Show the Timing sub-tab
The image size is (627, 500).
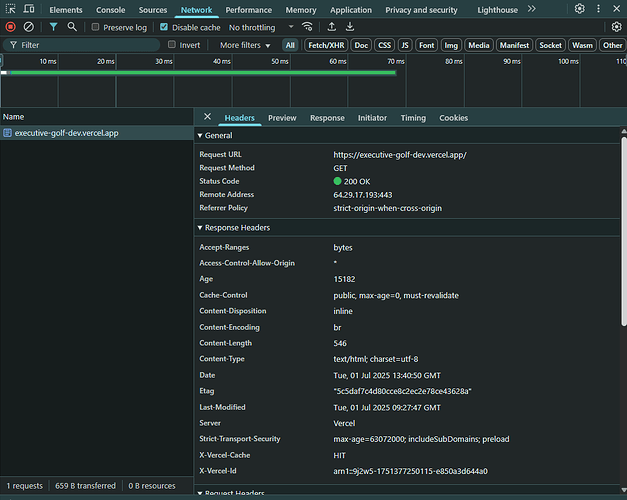click(413, 118)
